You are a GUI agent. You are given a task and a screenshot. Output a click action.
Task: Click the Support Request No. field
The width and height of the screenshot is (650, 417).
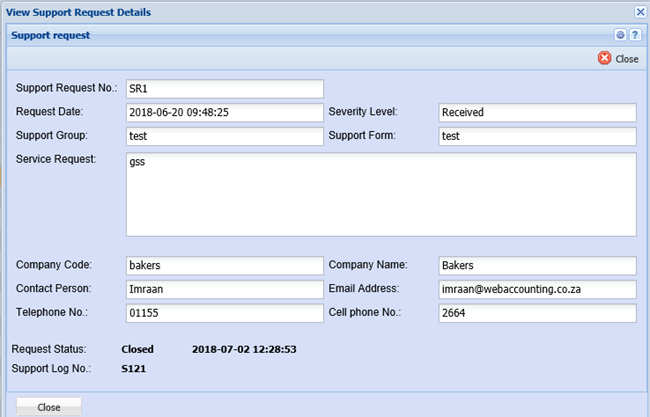(224, 88)
